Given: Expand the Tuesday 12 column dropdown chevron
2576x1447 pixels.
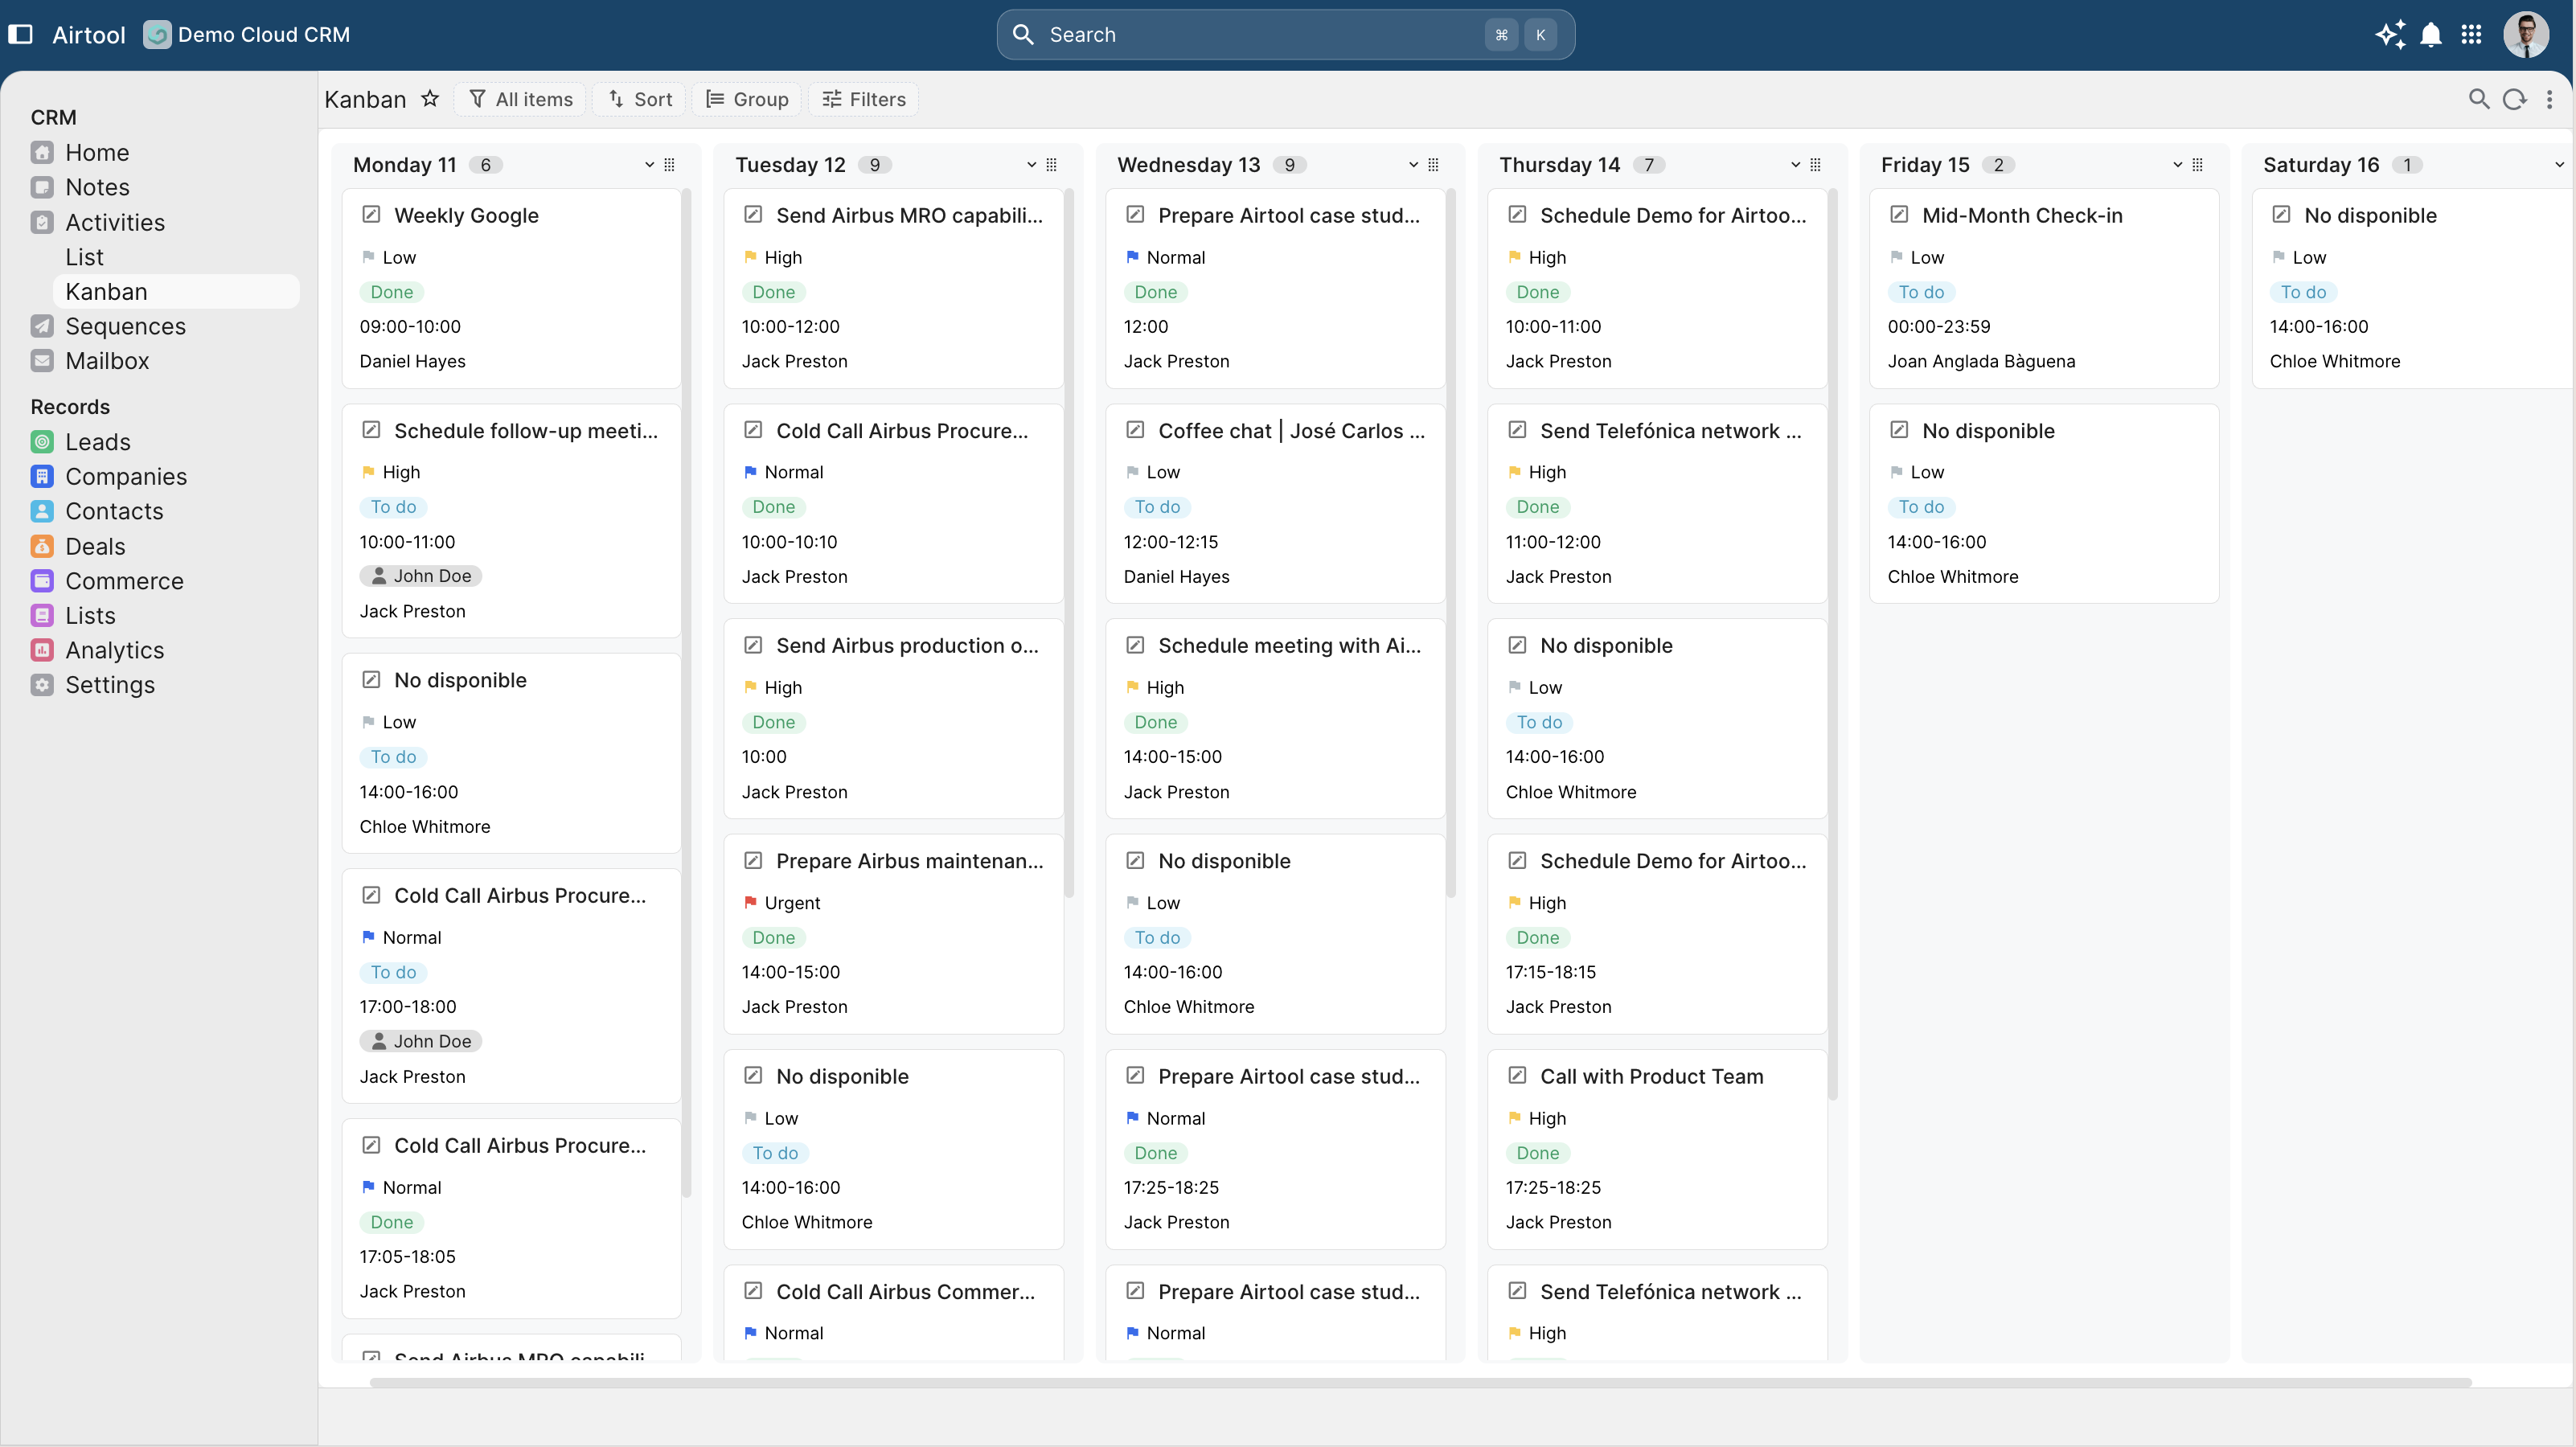Looking at the screenshot, I should click(x=1031, y=164).
